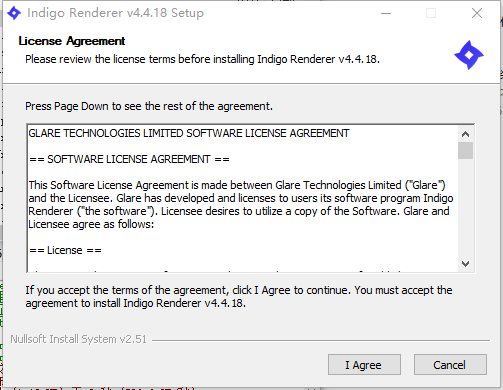
Task: Click the disabled maximize button
Action: click(x=431, y=13)
